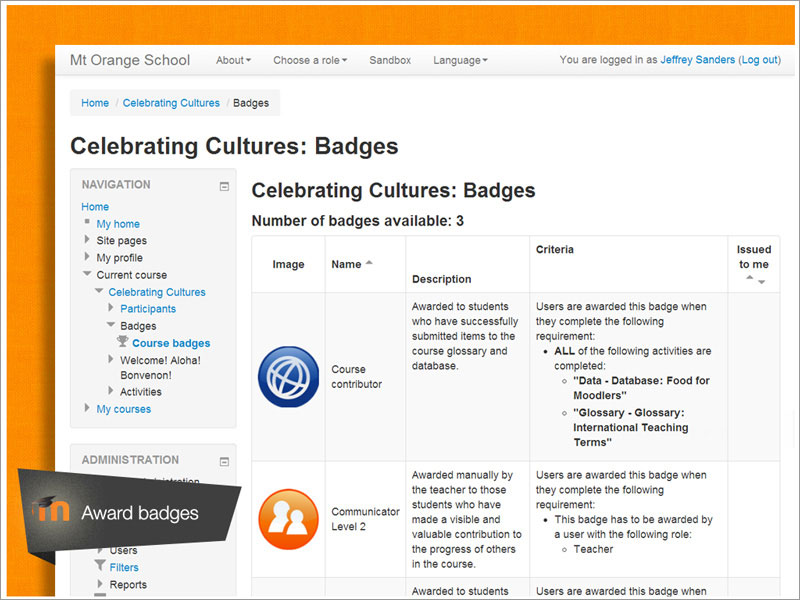Open the Sandbox menu item
Screen dimensions: 800x600
pos(390,60)
